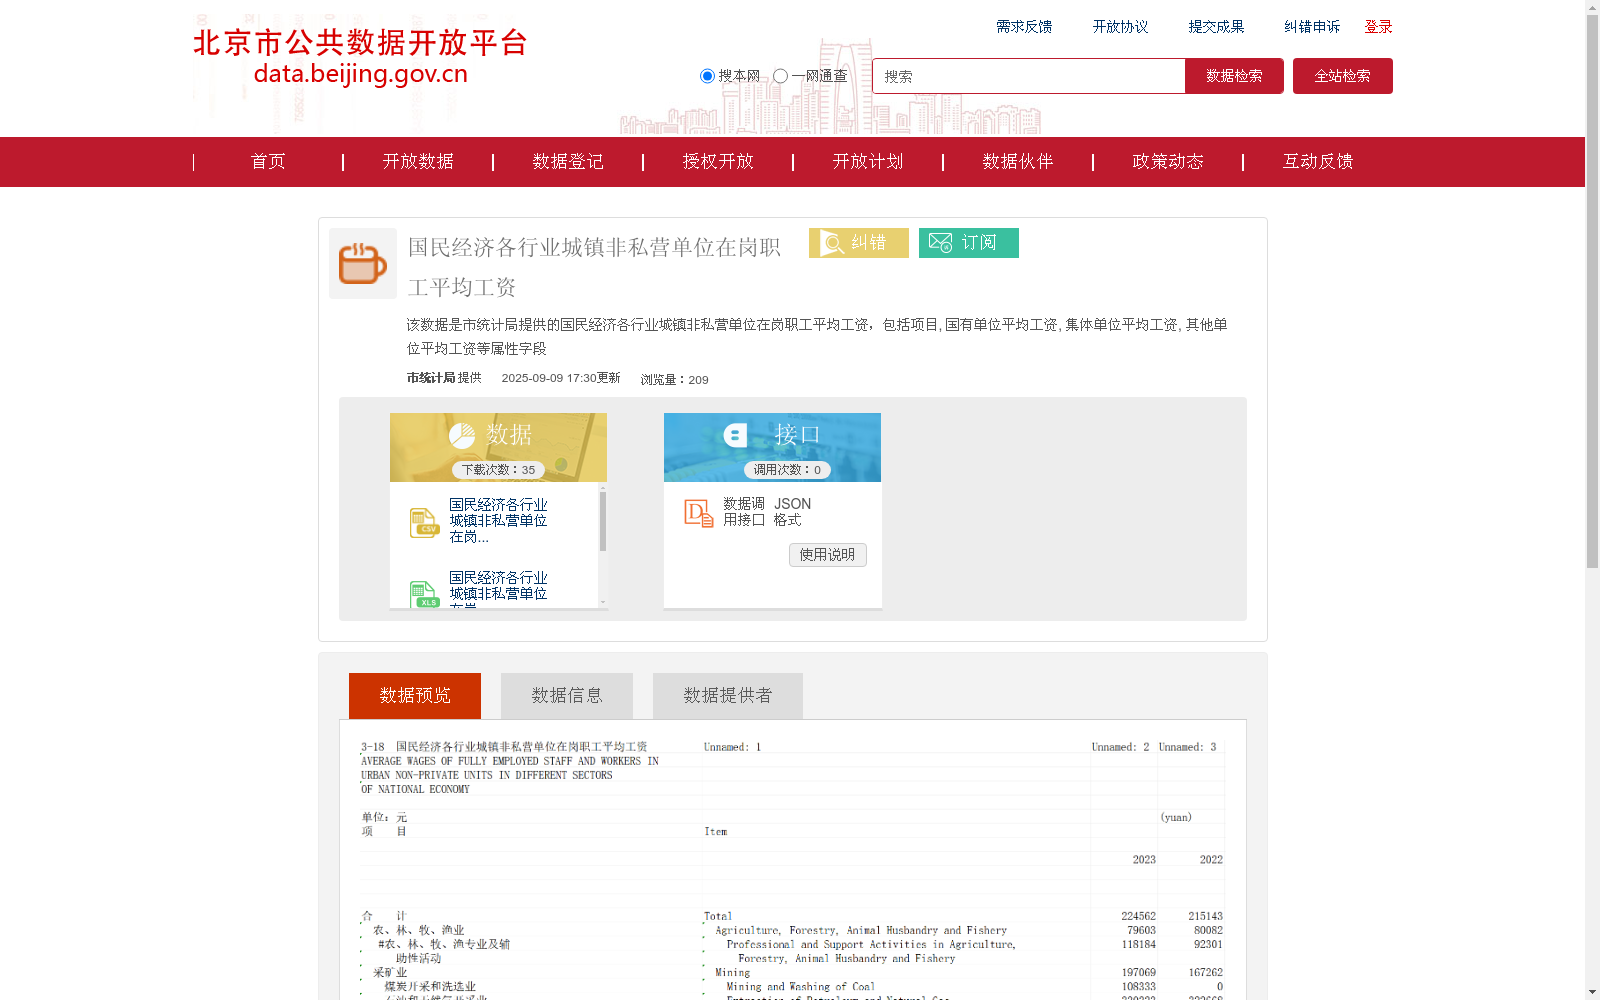Open the XLS file download icon
Image resolution: width=1600 pixels, height=1000 pixels.
pyautogui.click(x=424, y=594)
